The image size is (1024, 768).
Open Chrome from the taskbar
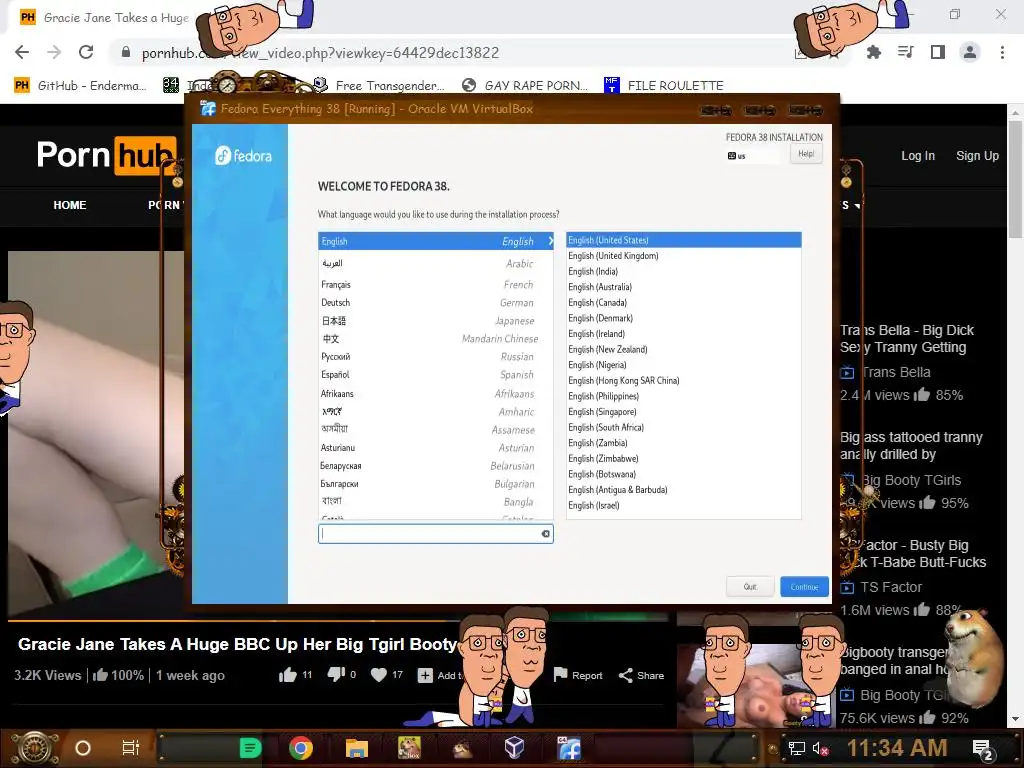coord(301,748)
